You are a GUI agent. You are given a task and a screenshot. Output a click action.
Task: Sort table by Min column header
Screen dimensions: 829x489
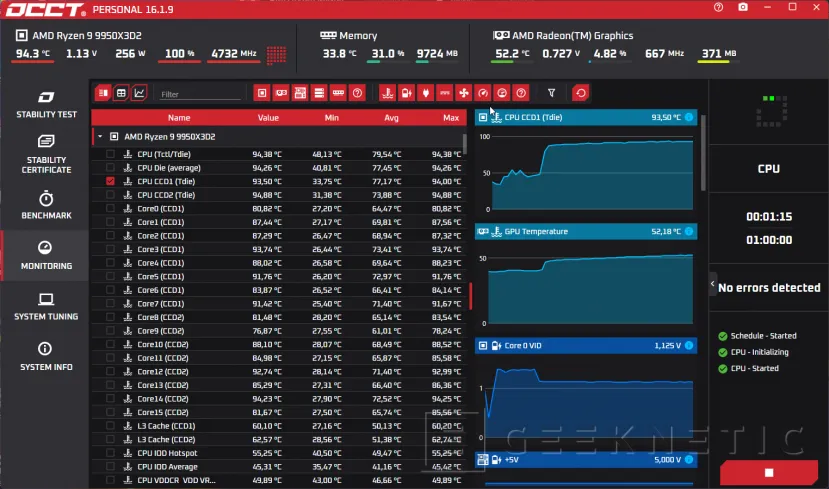click(x=331, y=117)
